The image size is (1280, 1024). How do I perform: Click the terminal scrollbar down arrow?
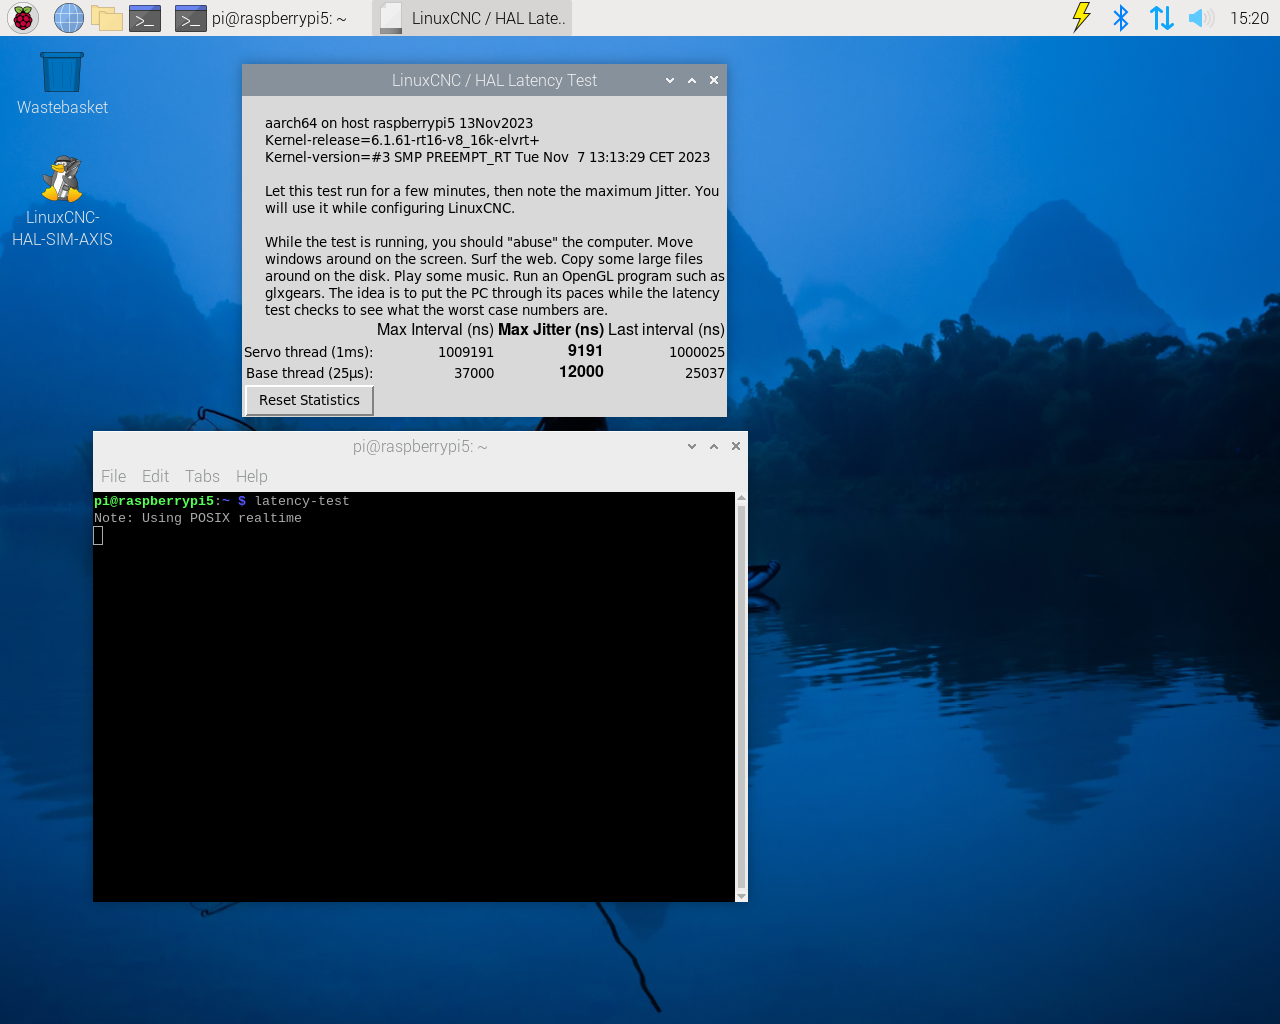click(741, 897)
